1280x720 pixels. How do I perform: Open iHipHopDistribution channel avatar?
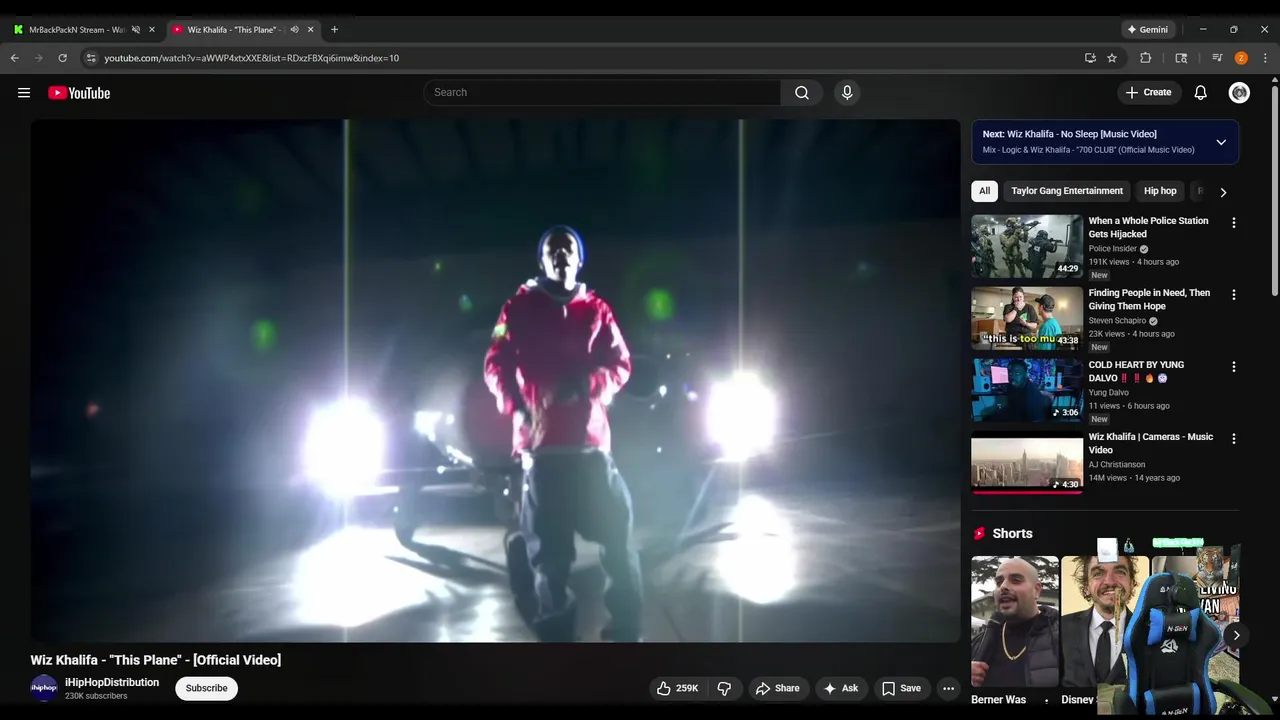pos(44,688)
